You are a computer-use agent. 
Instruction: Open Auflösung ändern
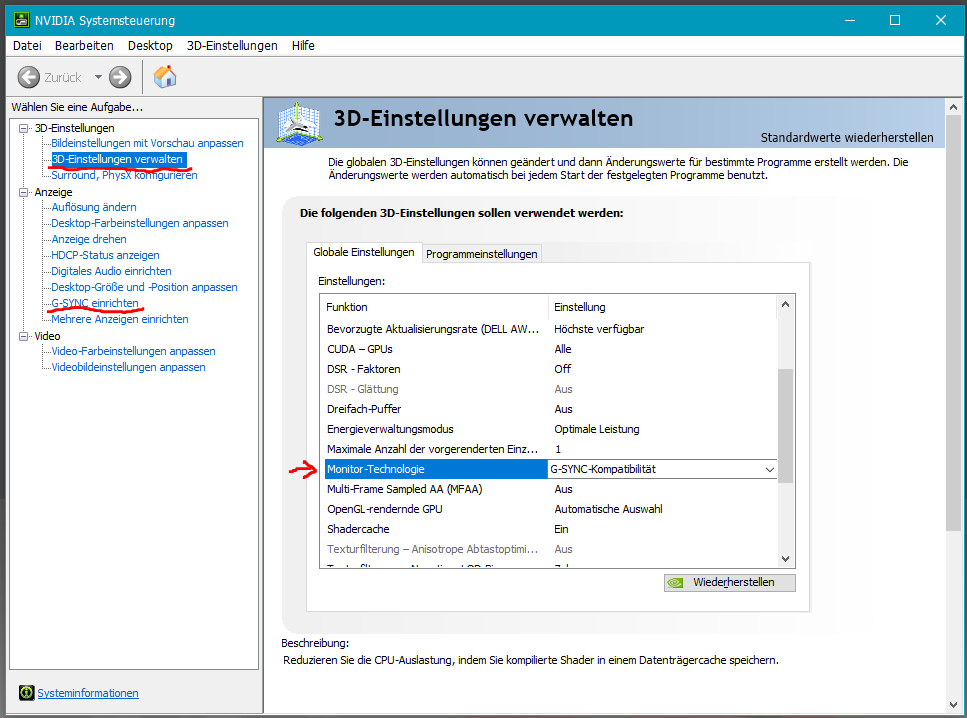94,207
